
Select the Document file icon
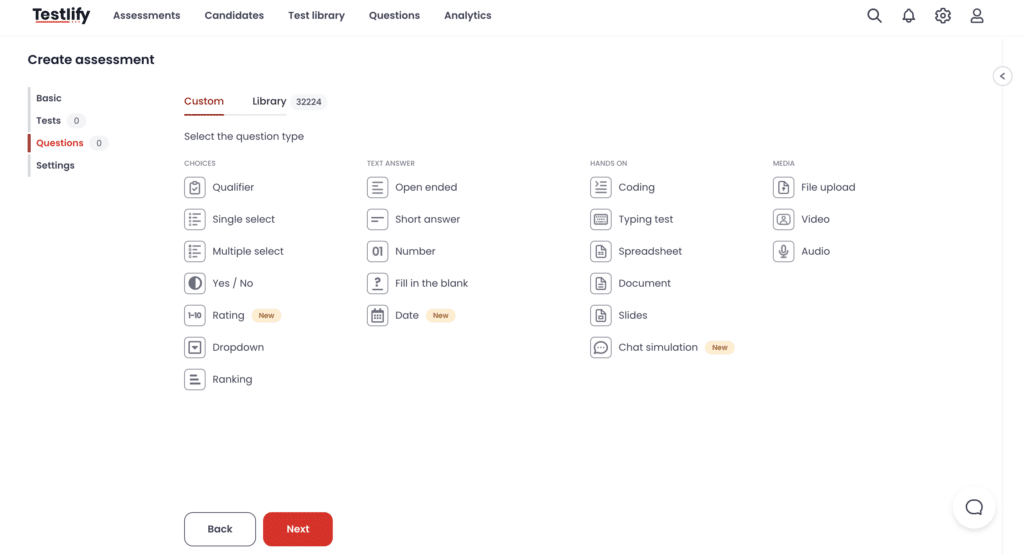click(601, 283)
